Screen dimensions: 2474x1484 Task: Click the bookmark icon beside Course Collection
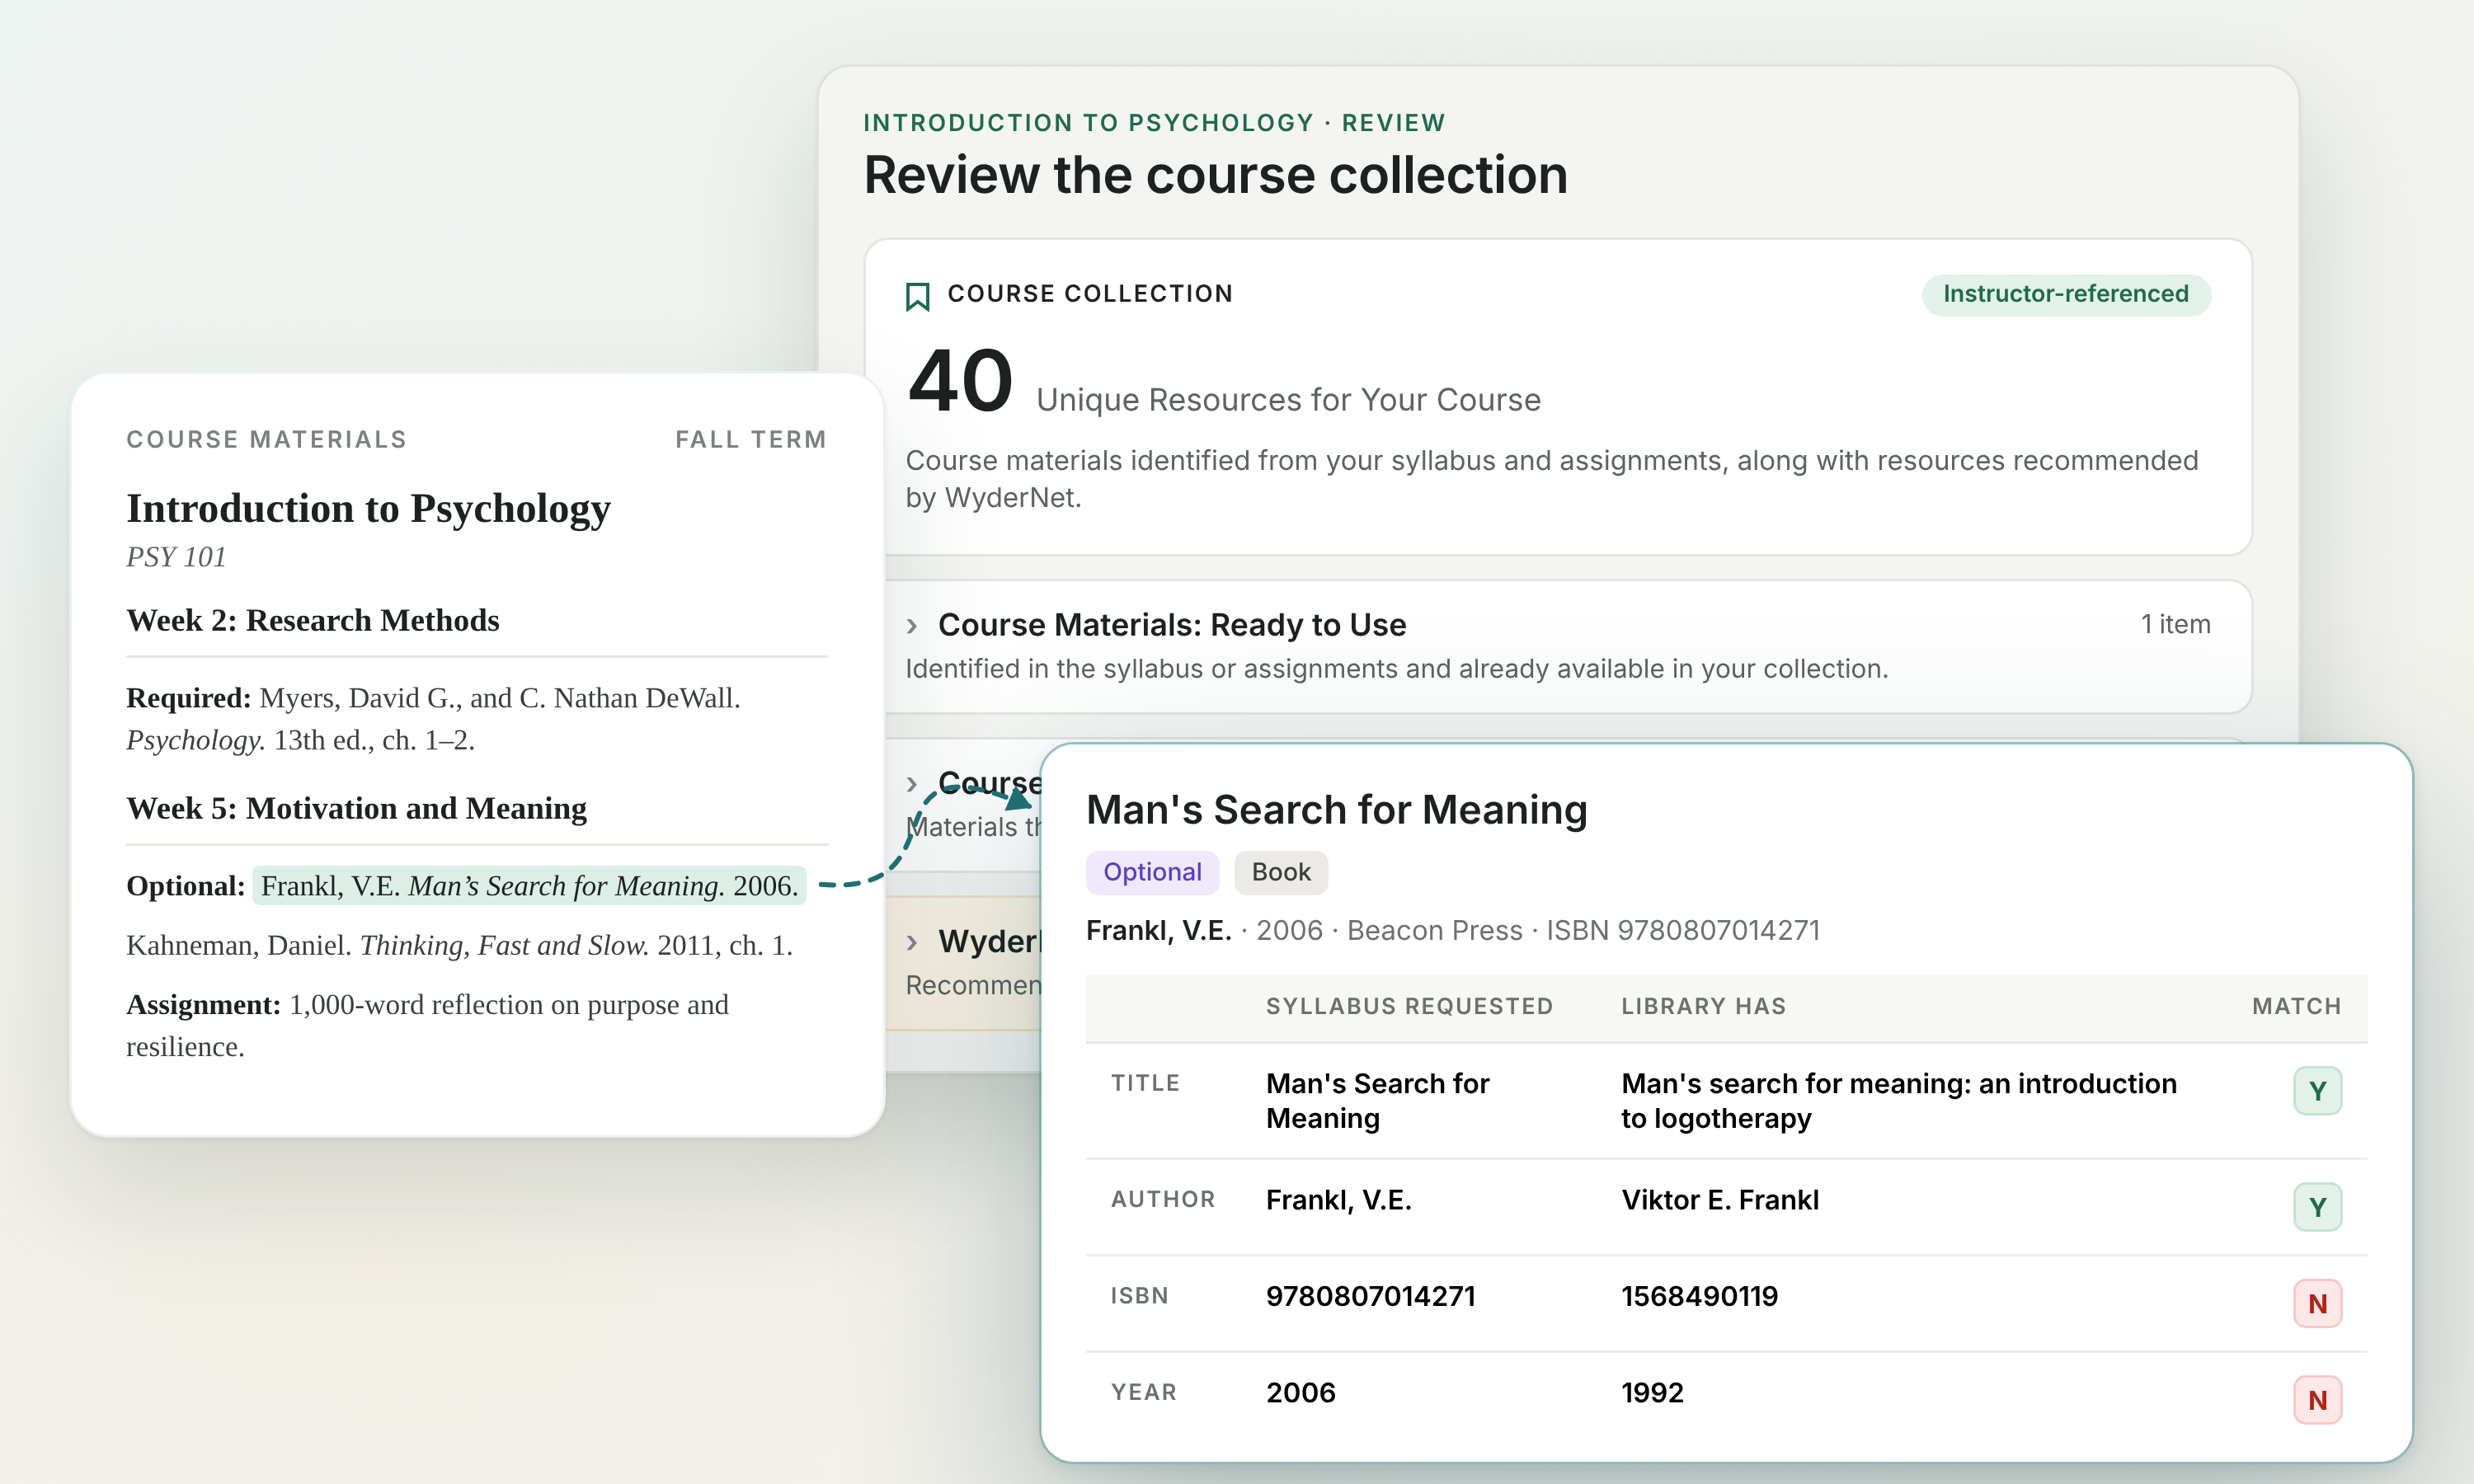[x=917, y=296]
